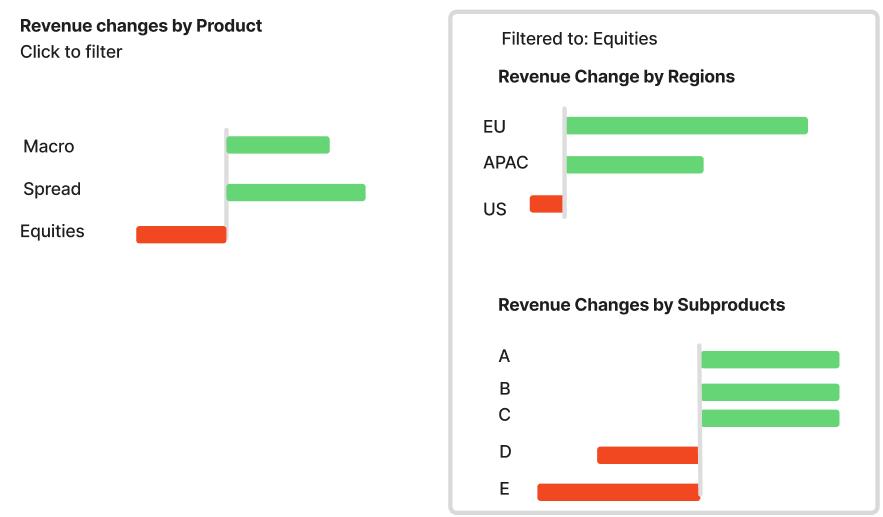Filter by the red Equities bar

(181, 234)
